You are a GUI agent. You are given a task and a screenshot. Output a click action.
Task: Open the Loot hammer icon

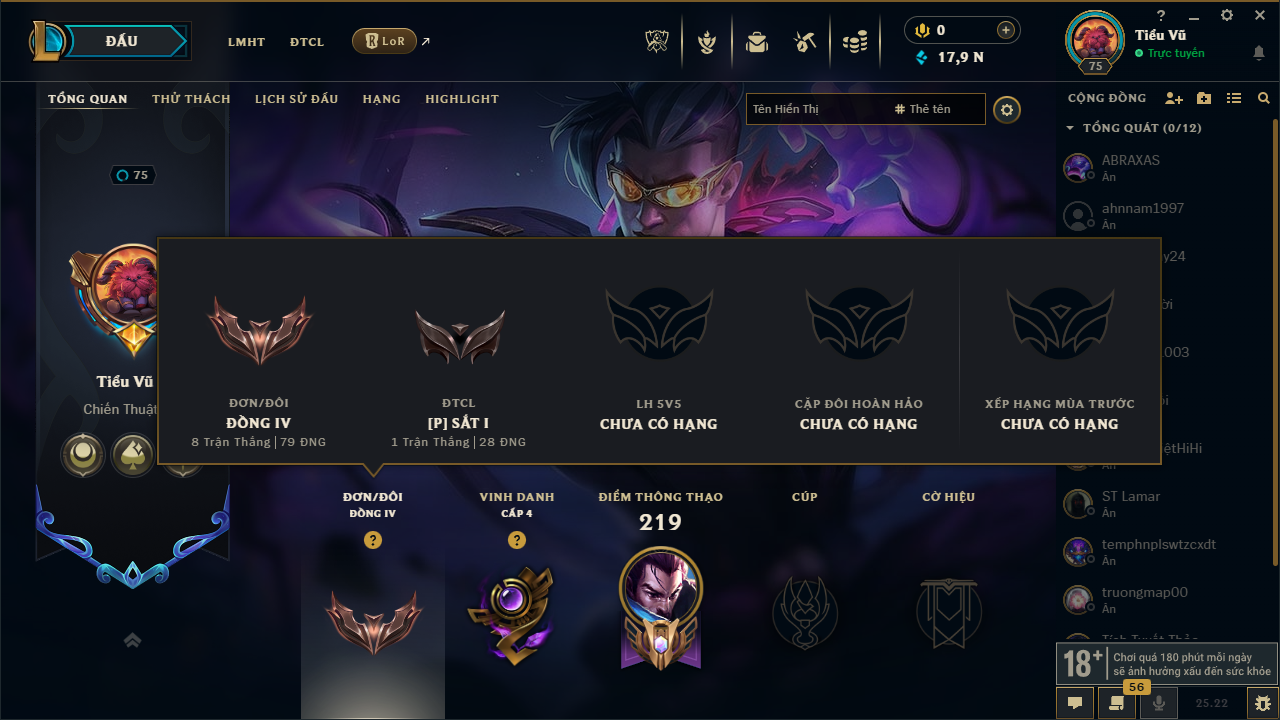[x=805, y=42]
